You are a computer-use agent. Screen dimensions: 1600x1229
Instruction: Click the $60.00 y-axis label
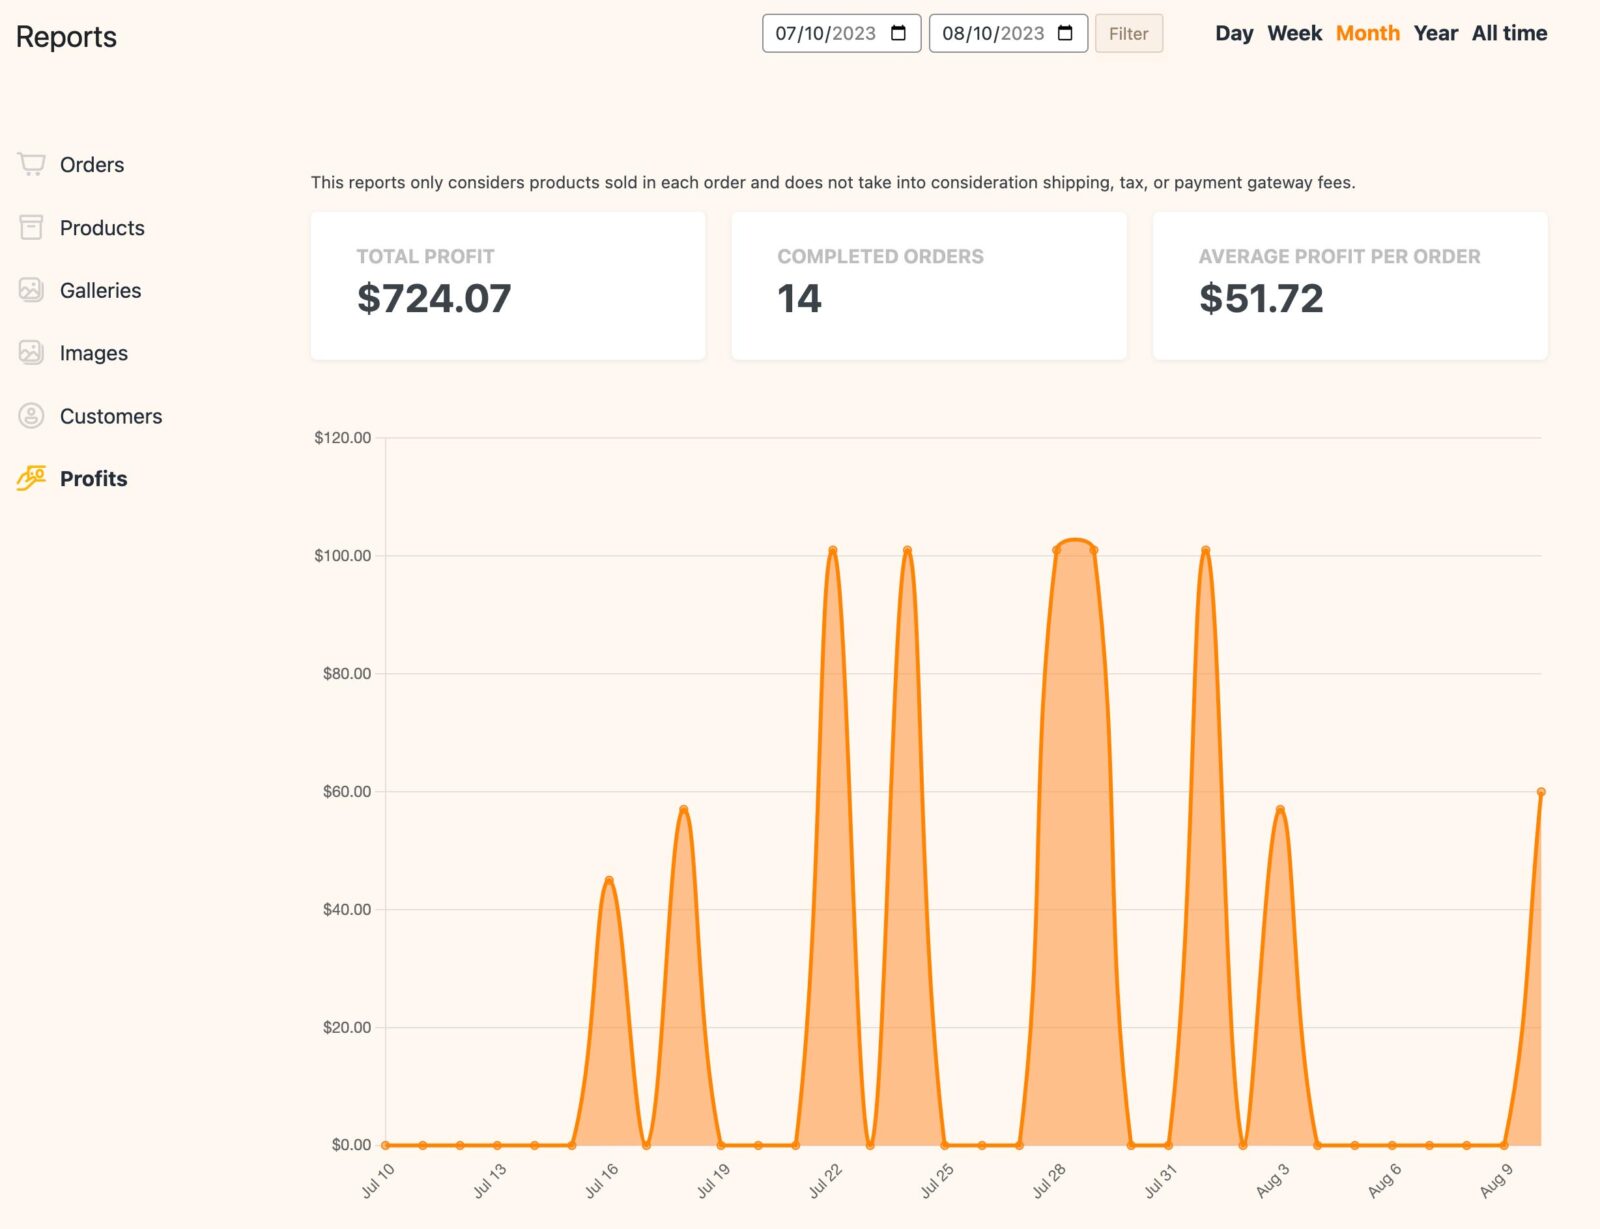(346, 792)
